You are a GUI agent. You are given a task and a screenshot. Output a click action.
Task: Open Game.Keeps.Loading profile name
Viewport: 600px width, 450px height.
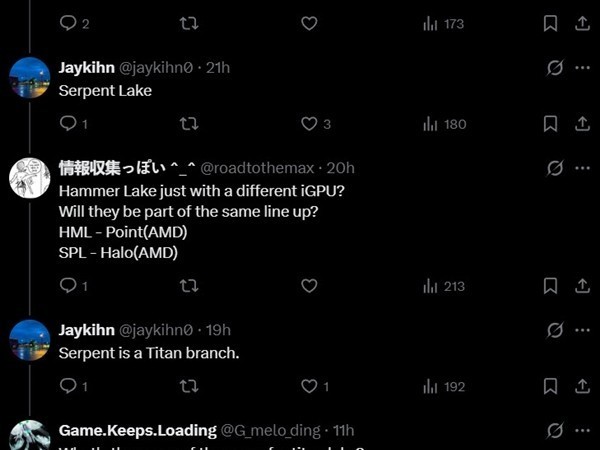coord(137,430)
